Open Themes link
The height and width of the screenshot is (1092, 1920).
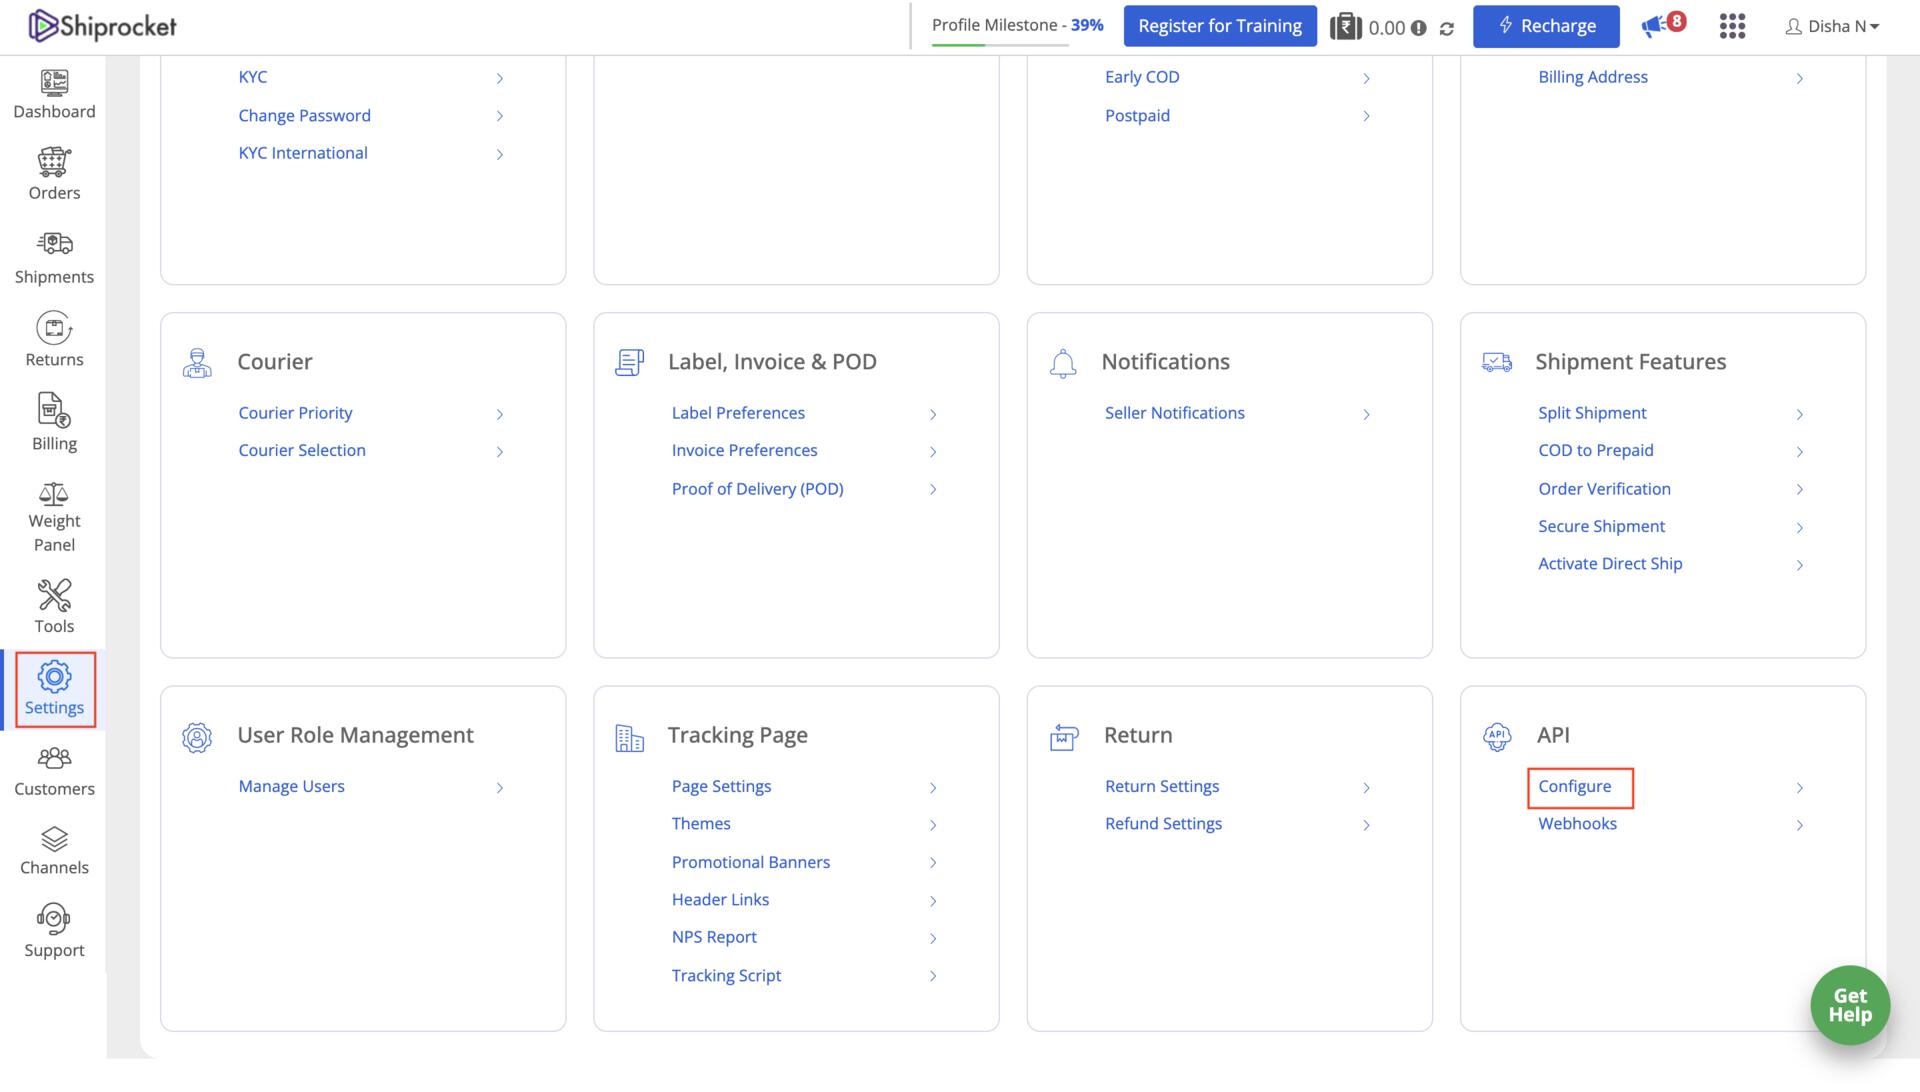pos(701,824)
